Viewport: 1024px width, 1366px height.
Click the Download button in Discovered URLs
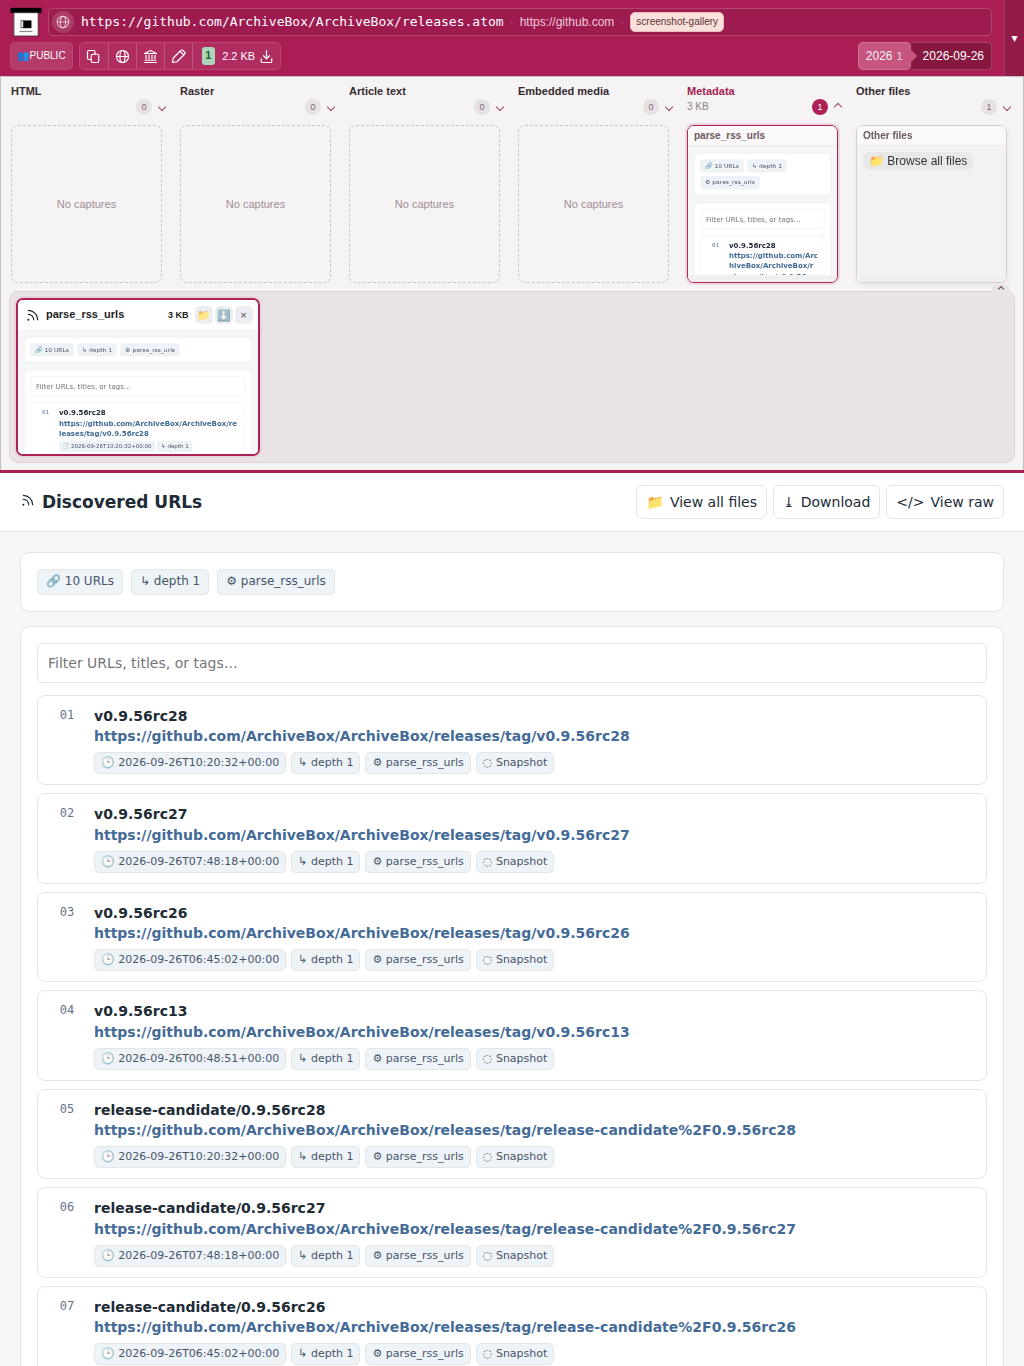[826, 502]
